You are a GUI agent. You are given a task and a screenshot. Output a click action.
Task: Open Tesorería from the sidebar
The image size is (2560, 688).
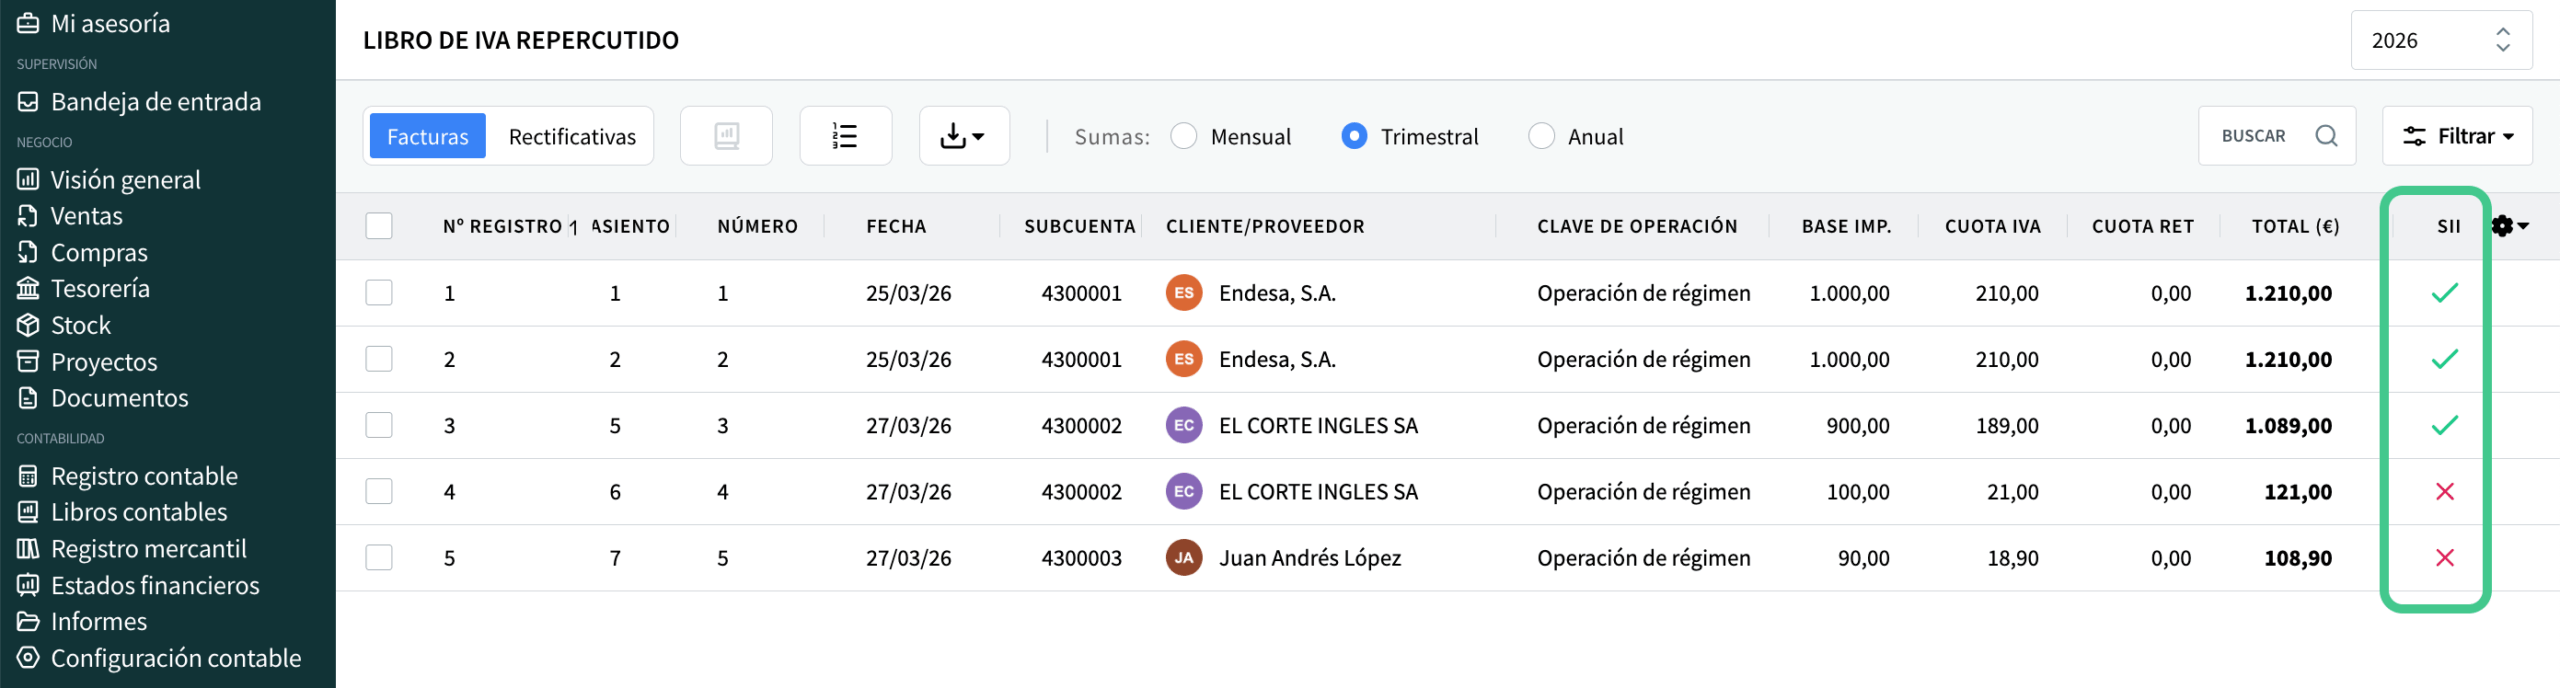tap(100, 289)
